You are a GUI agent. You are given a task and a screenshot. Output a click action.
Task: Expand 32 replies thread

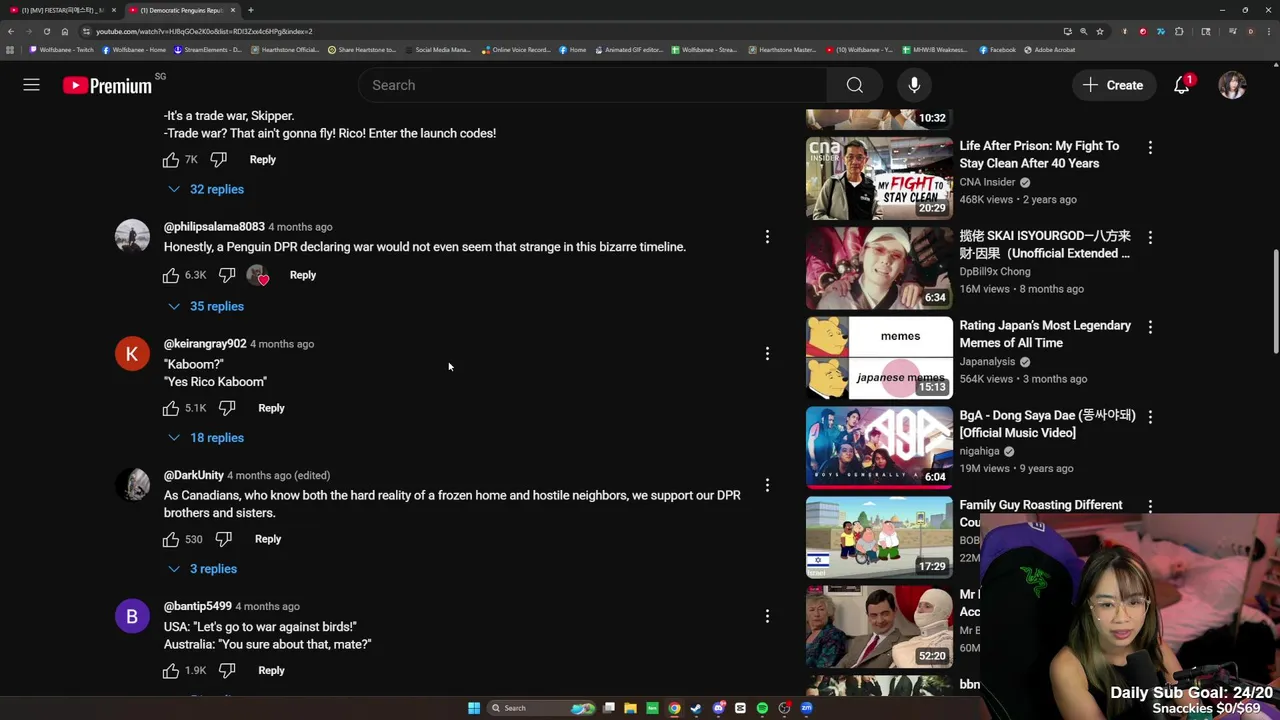tap(206, 189)
